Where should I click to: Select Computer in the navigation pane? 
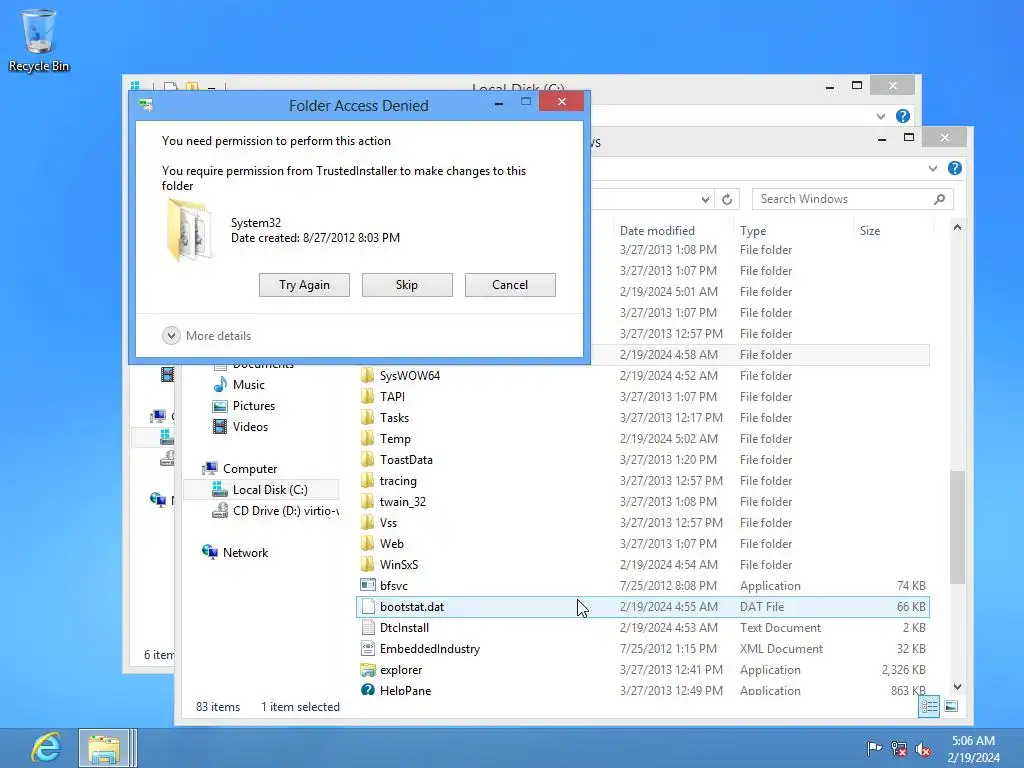pos(249,469)
